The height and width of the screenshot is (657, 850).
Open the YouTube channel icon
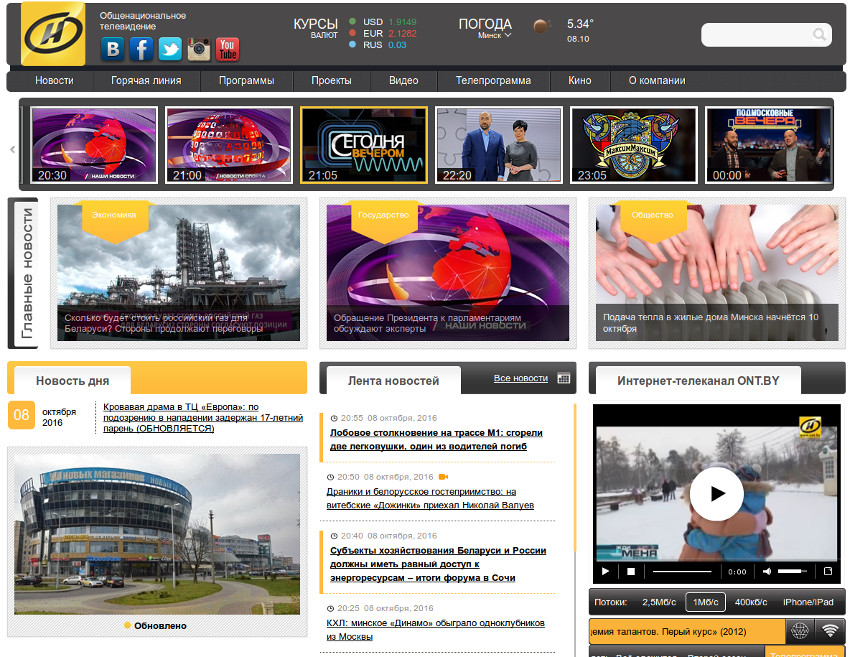point(227,49)
